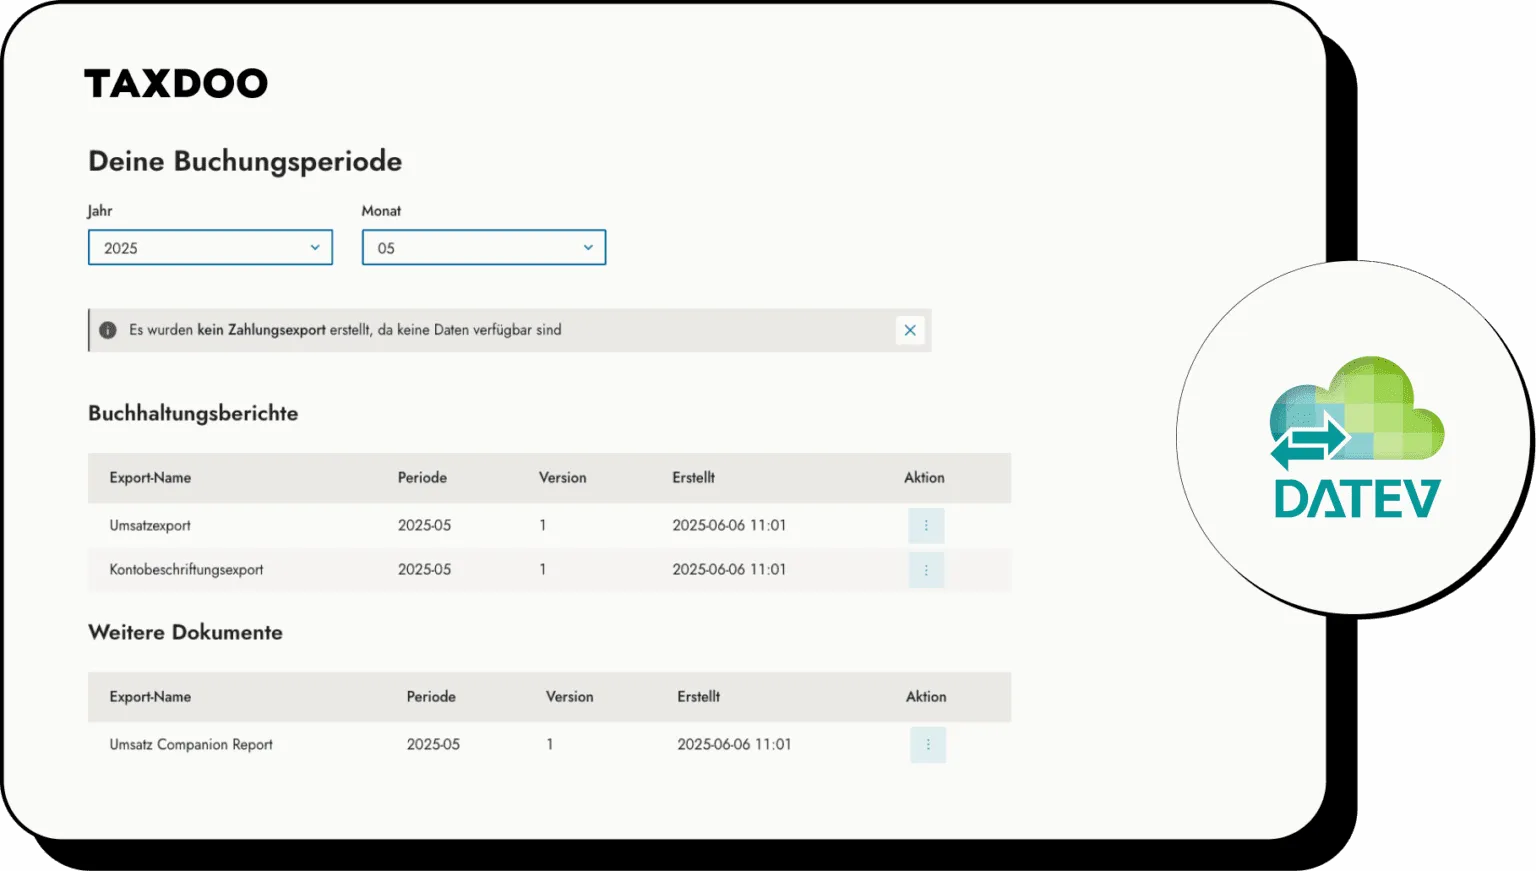Click the Kontobeschriftungsexport created date 2025-06-06 11:01
The height and width of the screenshot is (871, 1536).
pyautogui.click(x=729, y=570)
